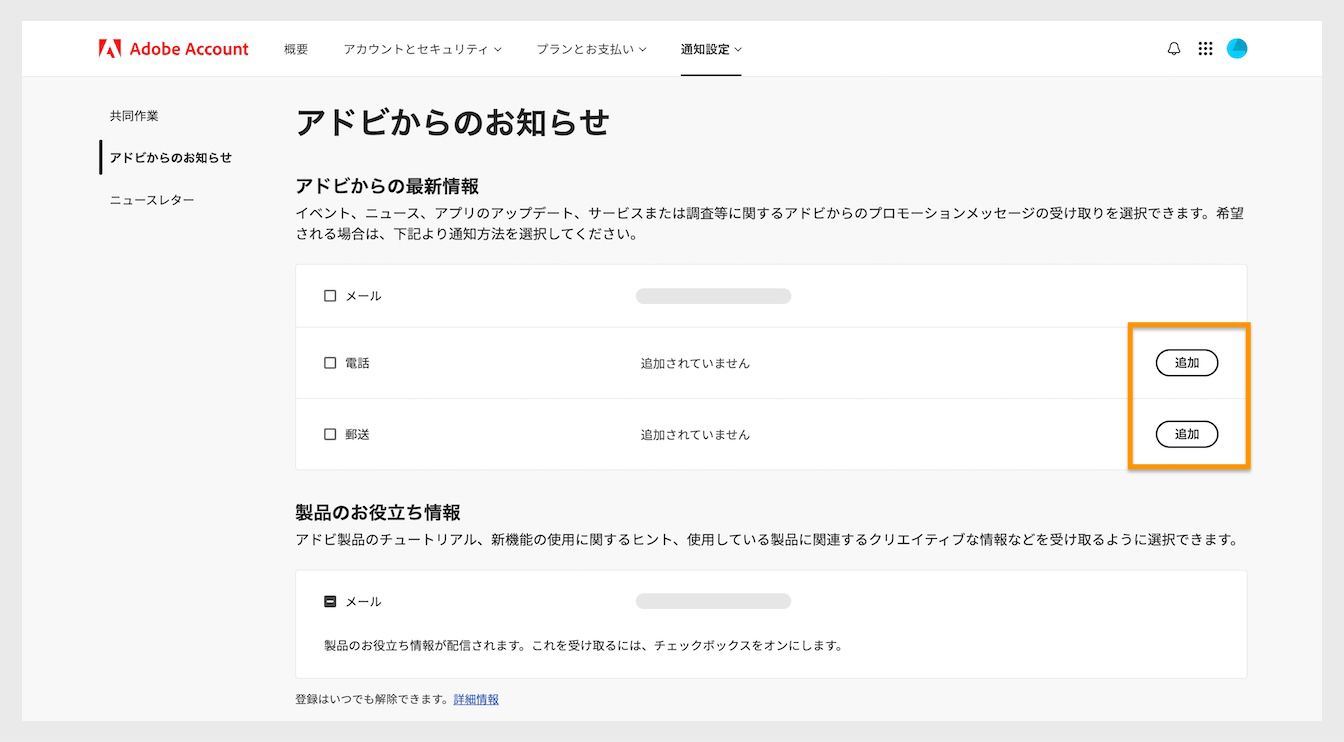Select ニュースレター in the sidebar
Image resolution: width=1344 pixels, height=742 pixels.
[x=152, y=200]
